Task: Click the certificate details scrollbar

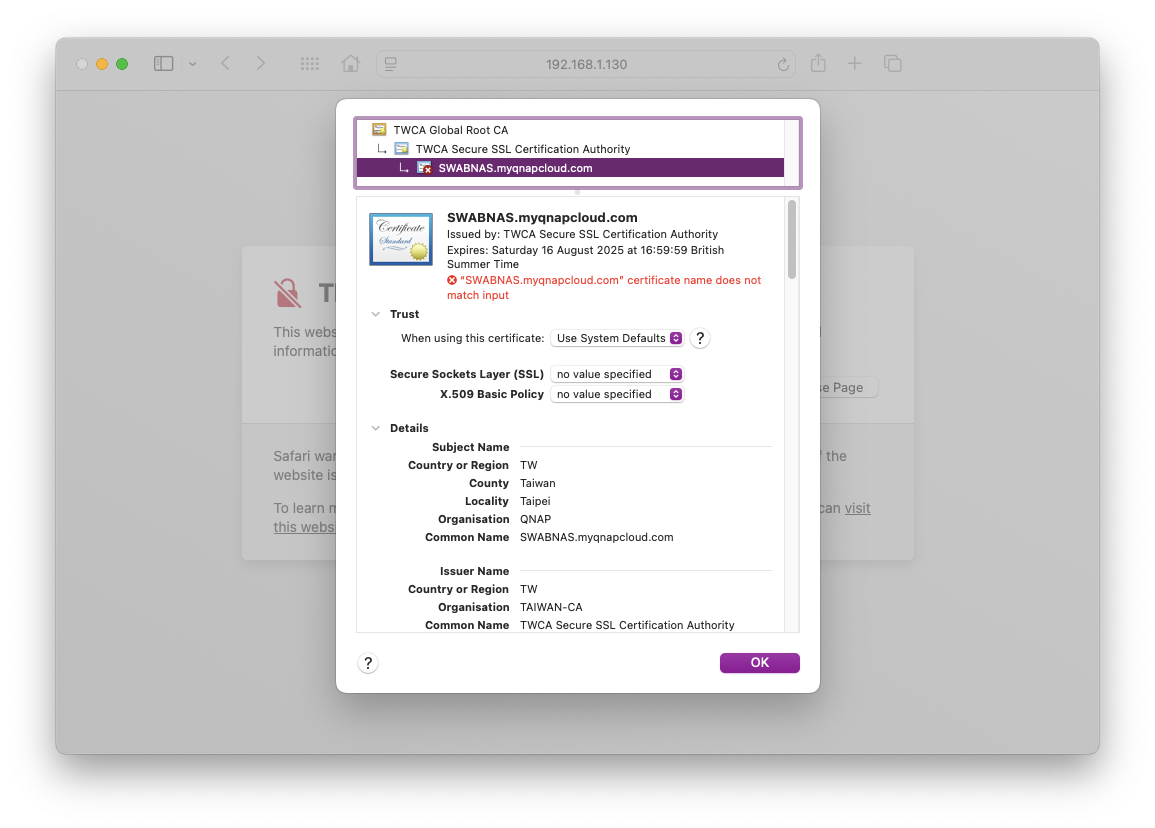Action: click(x=792, y=239)
